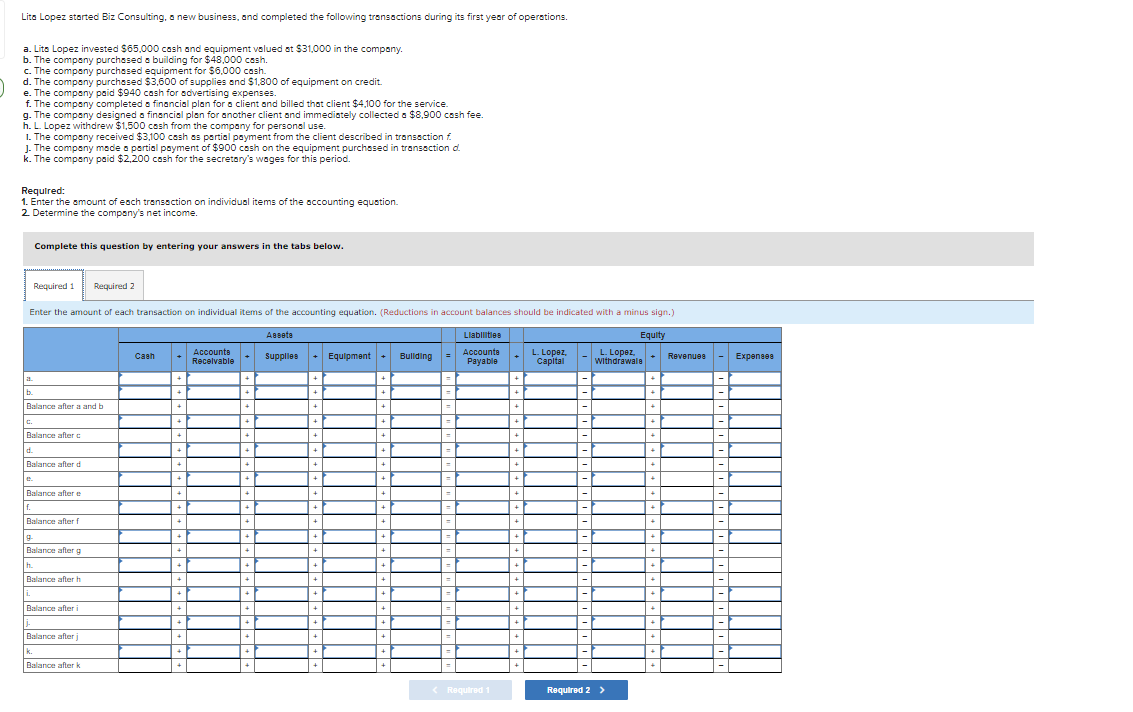Image resolution: width=1133 pixels, height=712 pixels.
Task: Click the Assets group header
Action: (x=280, y=335)
